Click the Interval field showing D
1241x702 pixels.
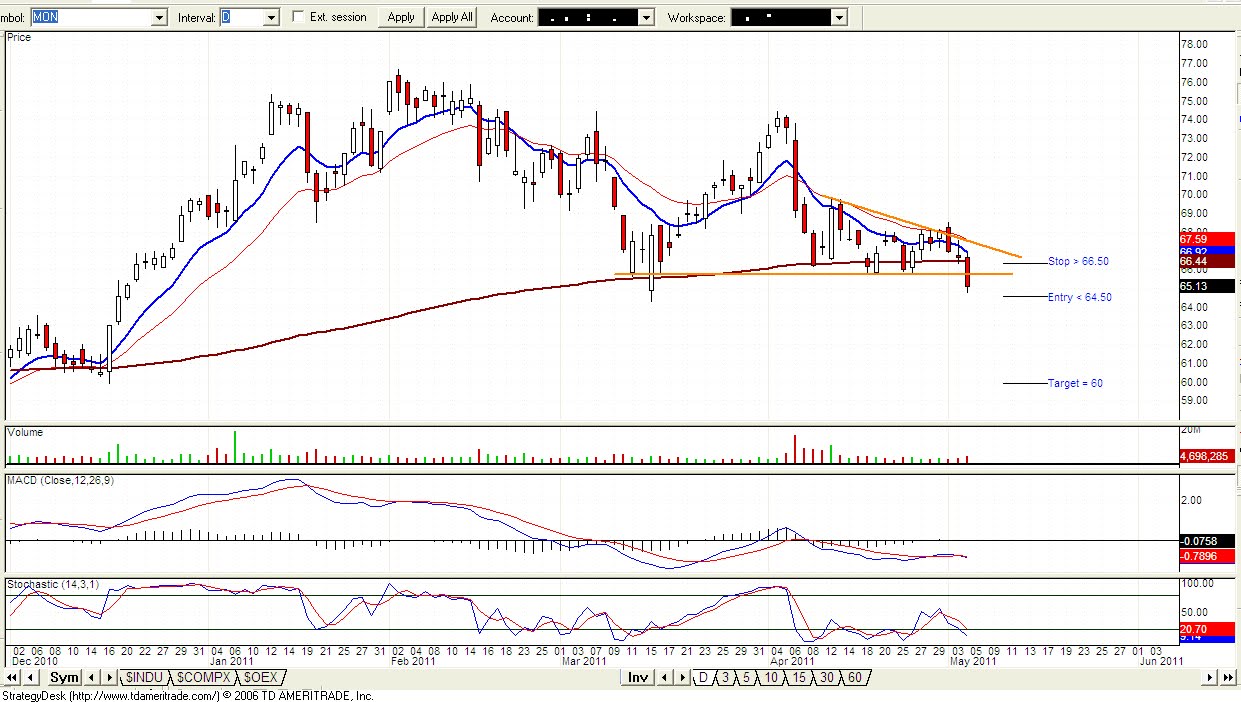click(x=241, y=18)
